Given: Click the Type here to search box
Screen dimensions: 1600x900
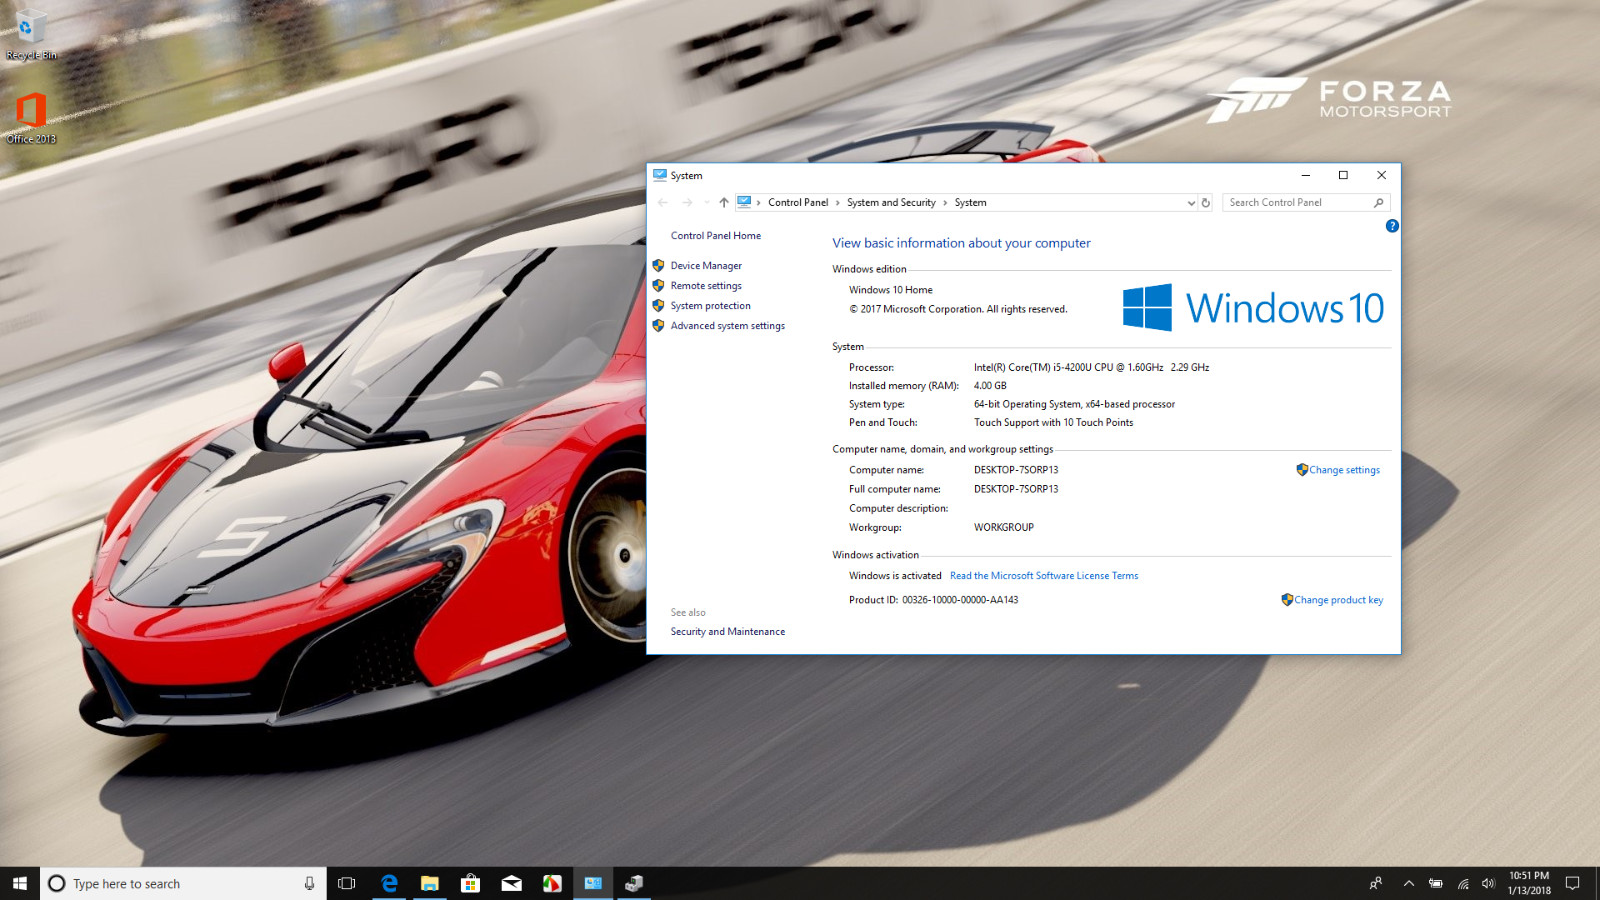Looking at the screenshot, I should (x=183, y=883).
